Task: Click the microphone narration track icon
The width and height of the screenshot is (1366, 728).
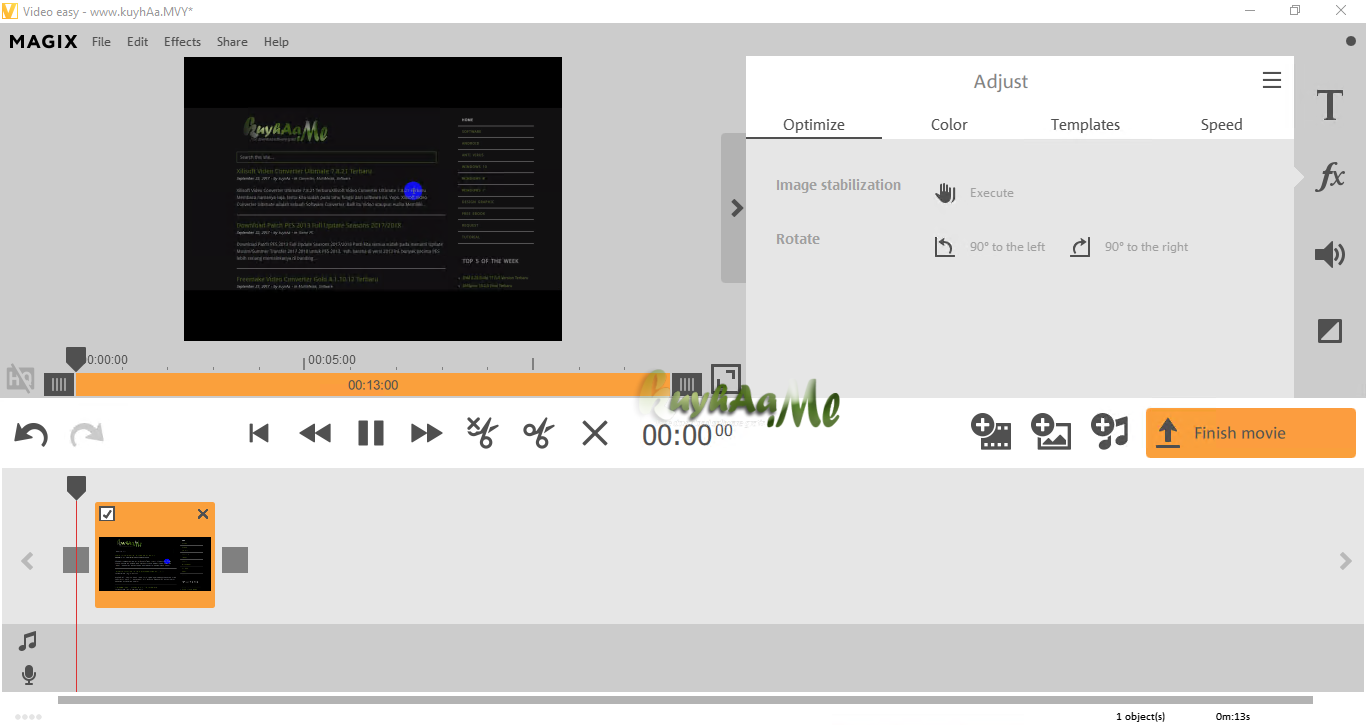Action: 29,675
